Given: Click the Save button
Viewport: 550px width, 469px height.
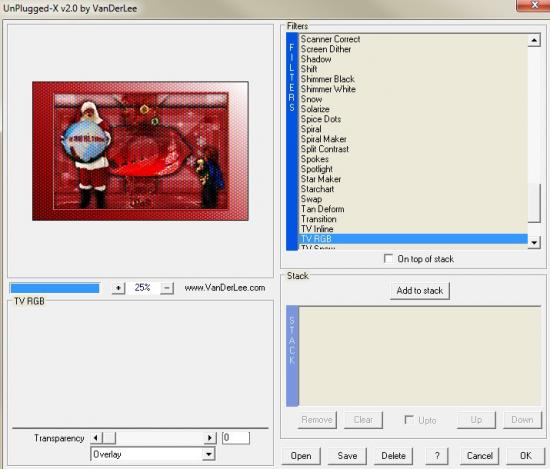Looking at the screenshot, I should coord(347,456).
